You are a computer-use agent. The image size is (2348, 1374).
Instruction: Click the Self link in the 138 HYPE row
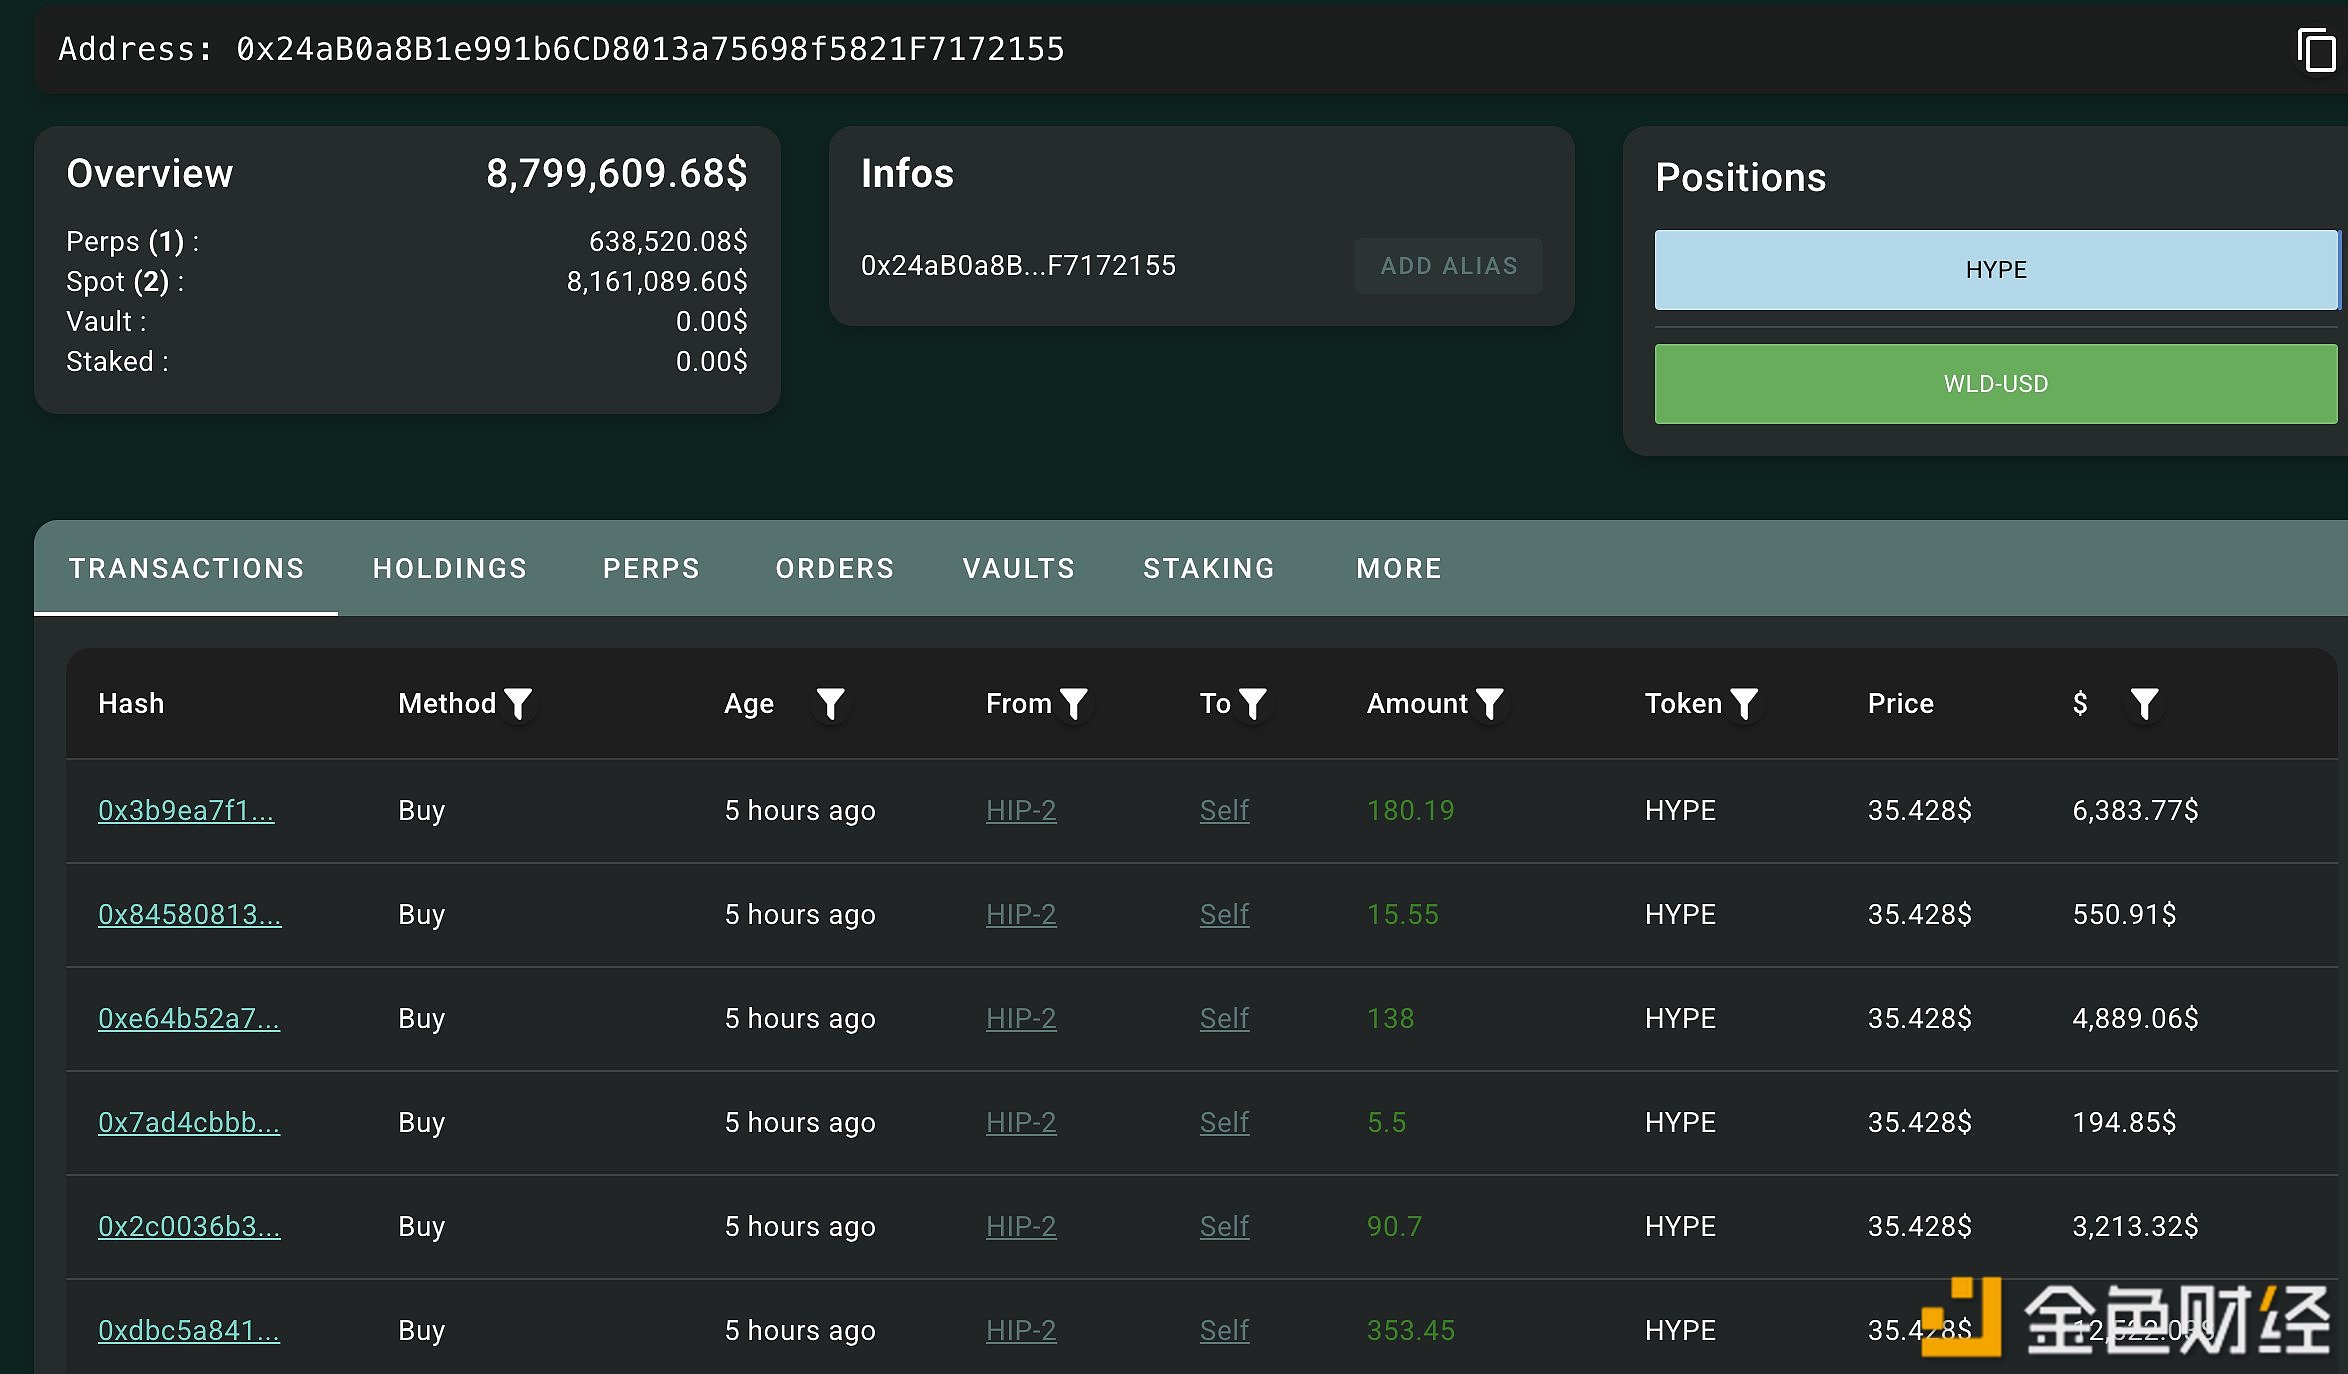(x=1224, y=1018)
